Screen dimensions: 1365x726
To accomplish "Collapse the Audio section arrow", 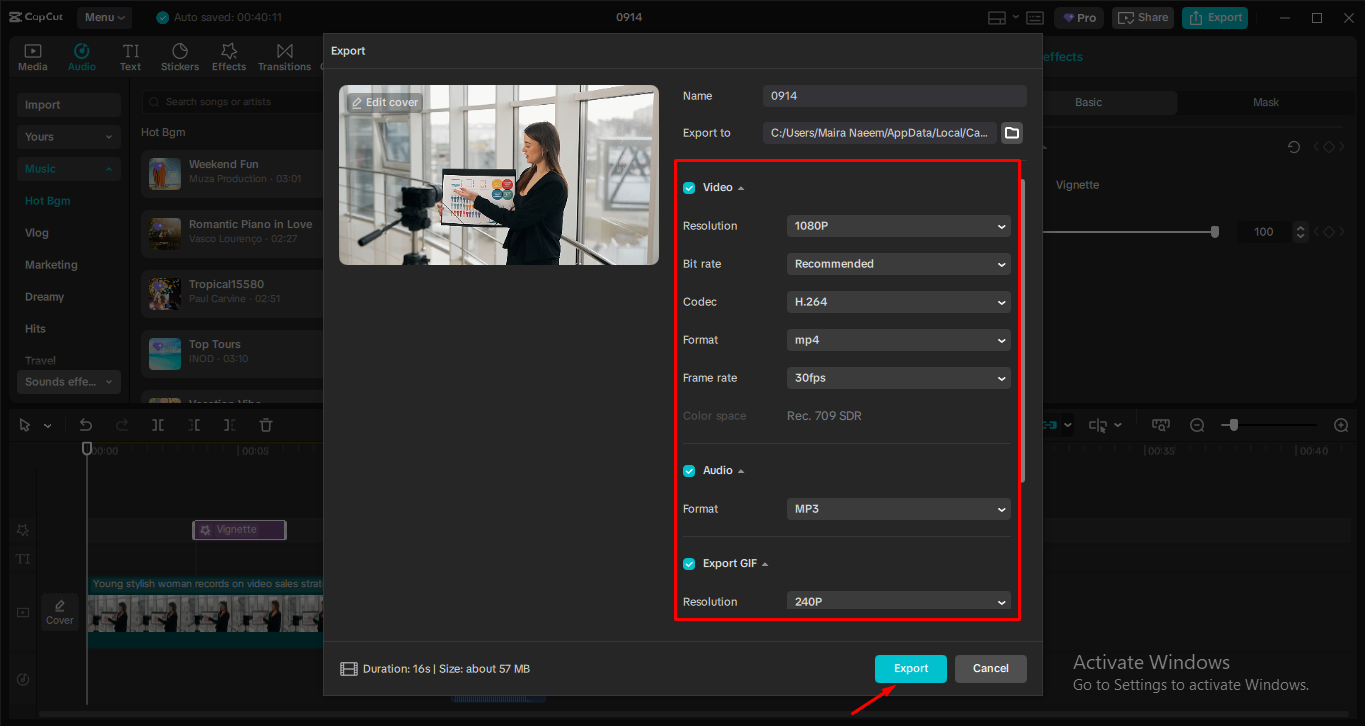I will [x=741, y=471].
